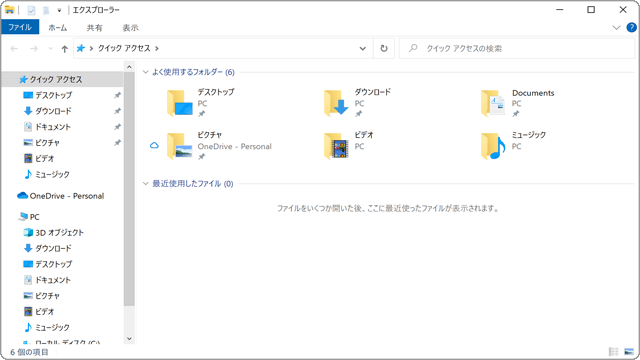Select the ダウンロード folder icon in main pane

click(x=336, y=103)
